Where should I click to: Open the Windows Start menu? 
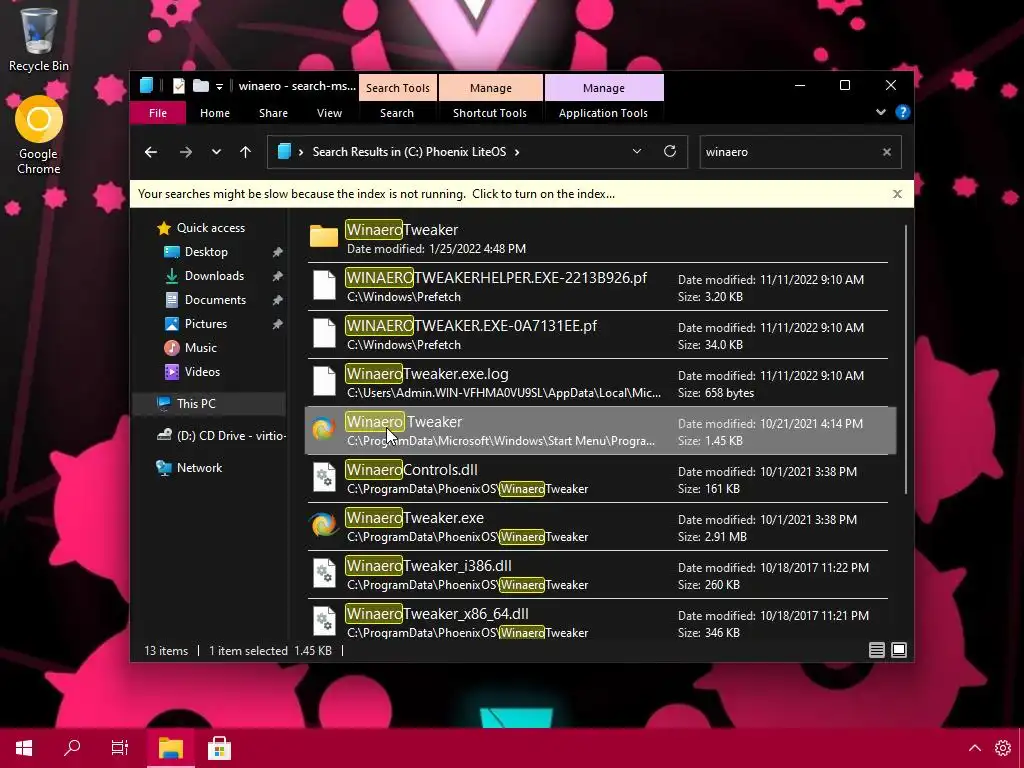tap(24, 748)
